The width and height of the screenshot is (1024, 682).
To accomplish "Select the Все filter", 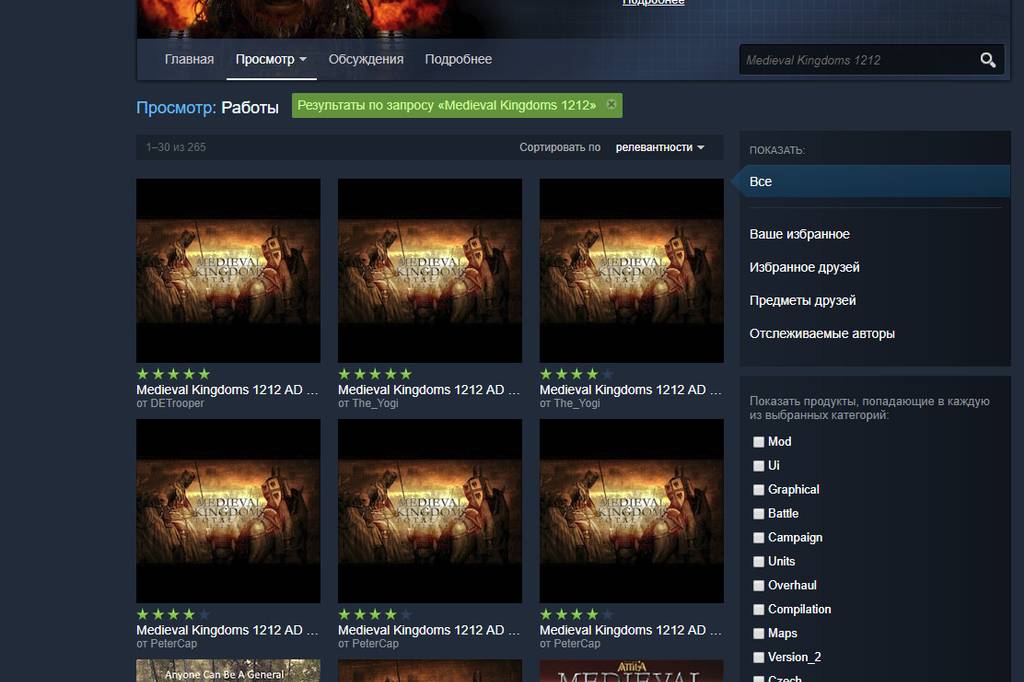I will pyautogui.click(x=874, y=182).
